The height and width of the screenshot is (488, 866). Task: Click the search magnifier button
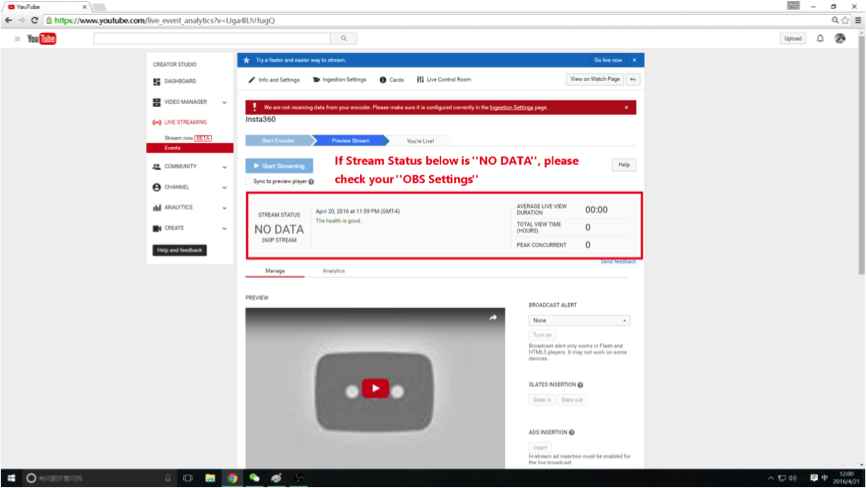[x=344, y=38]
